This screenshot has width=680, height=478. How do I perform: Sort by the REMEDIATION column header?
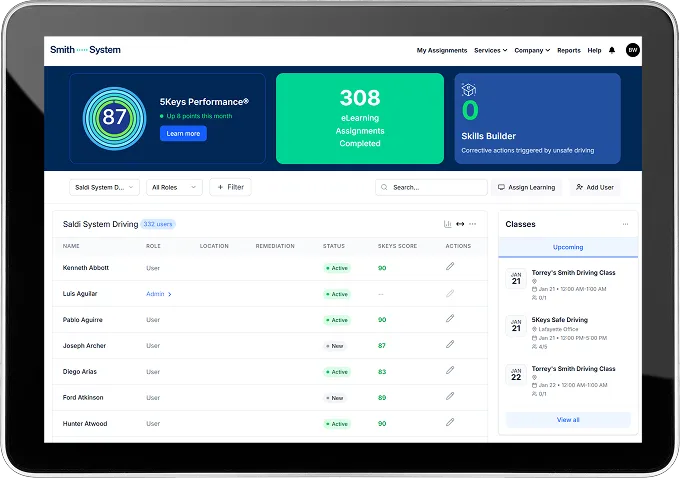pos(275,246)
